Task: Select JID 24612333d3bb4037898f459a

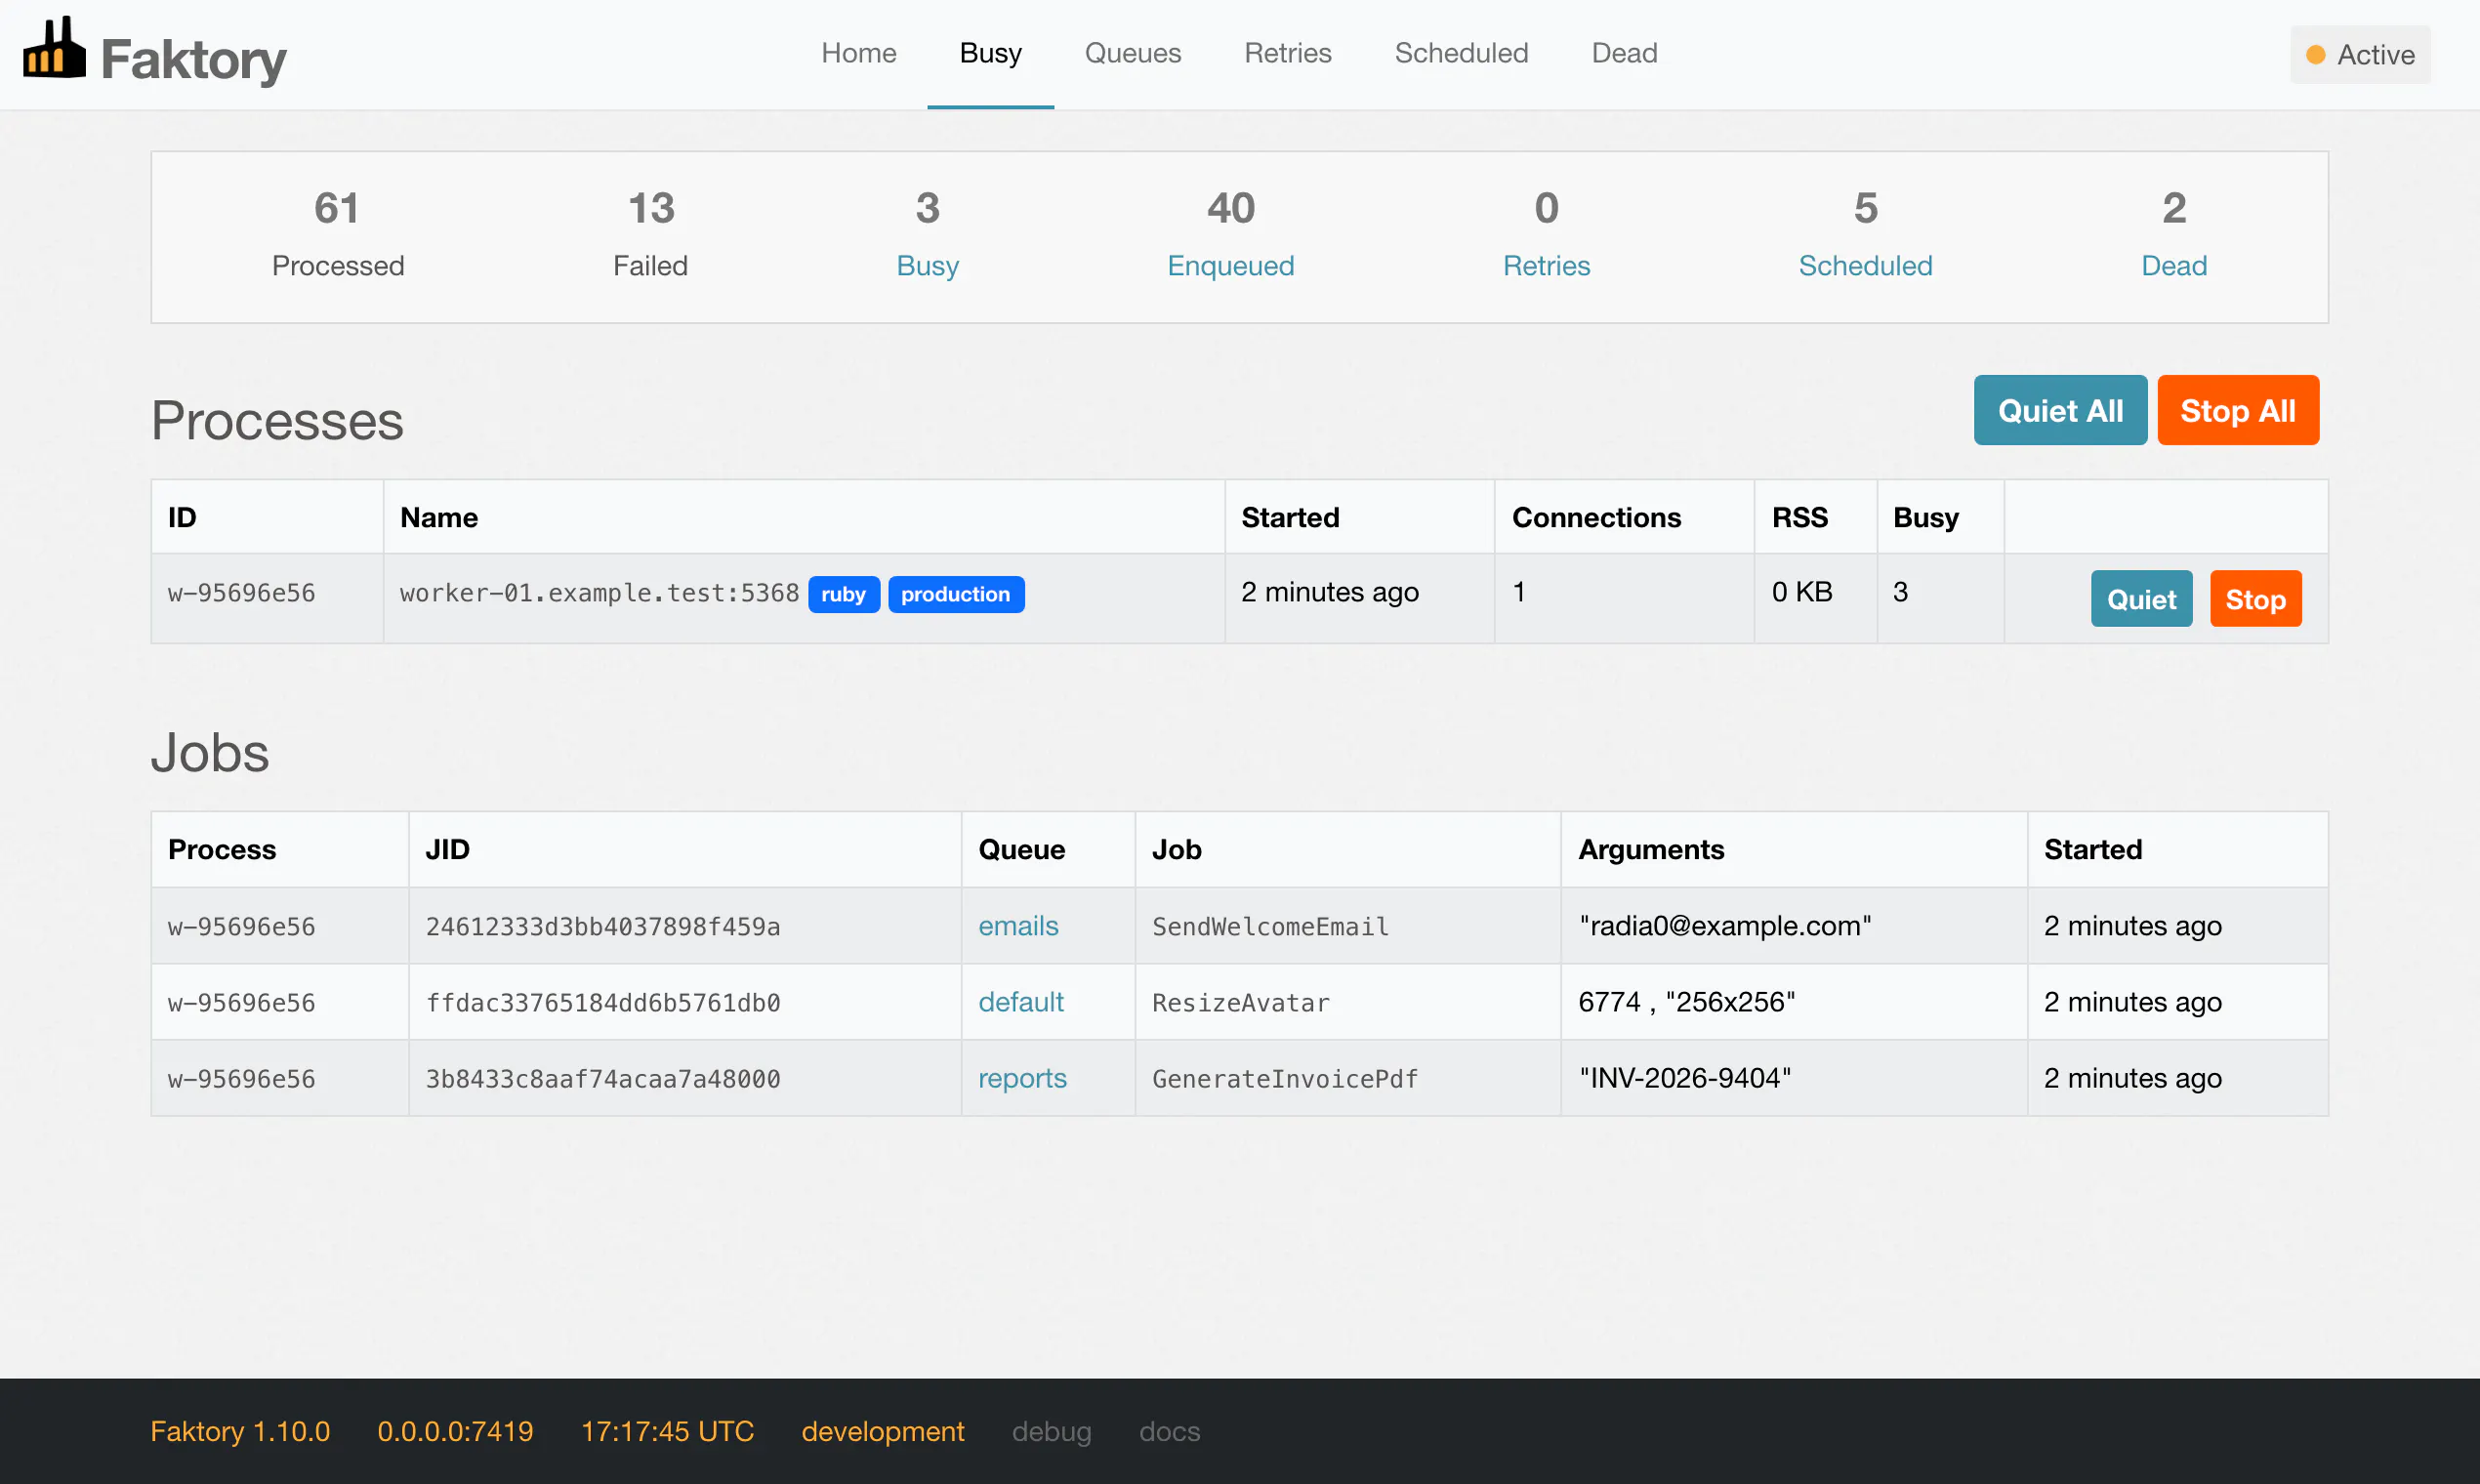Action: [602, 927]
